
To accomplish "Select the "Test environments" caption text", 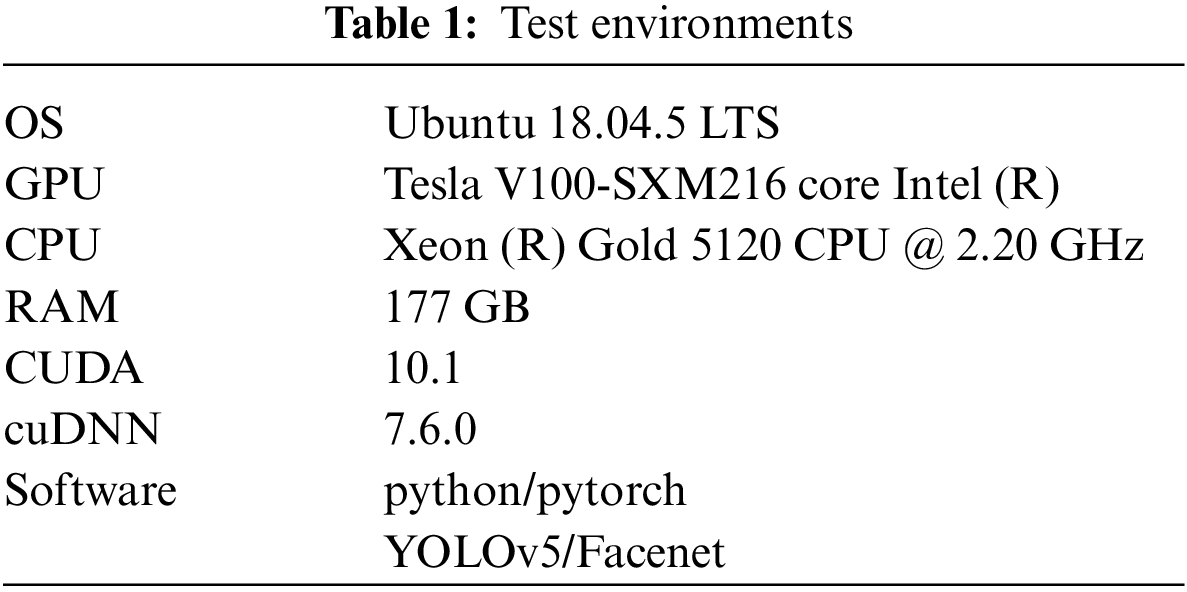I will (x=675, y=24).
